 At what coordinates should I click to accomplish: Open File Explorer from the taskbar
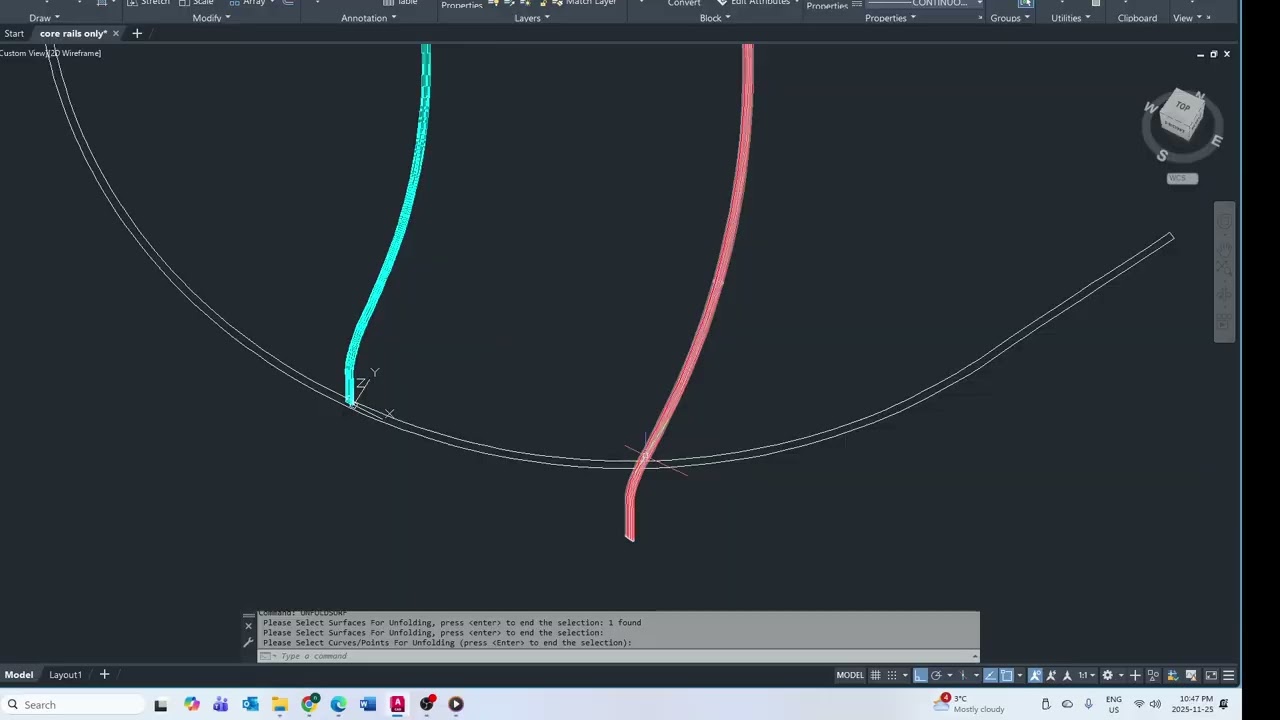pyautogui.click(x=280, y=705)
